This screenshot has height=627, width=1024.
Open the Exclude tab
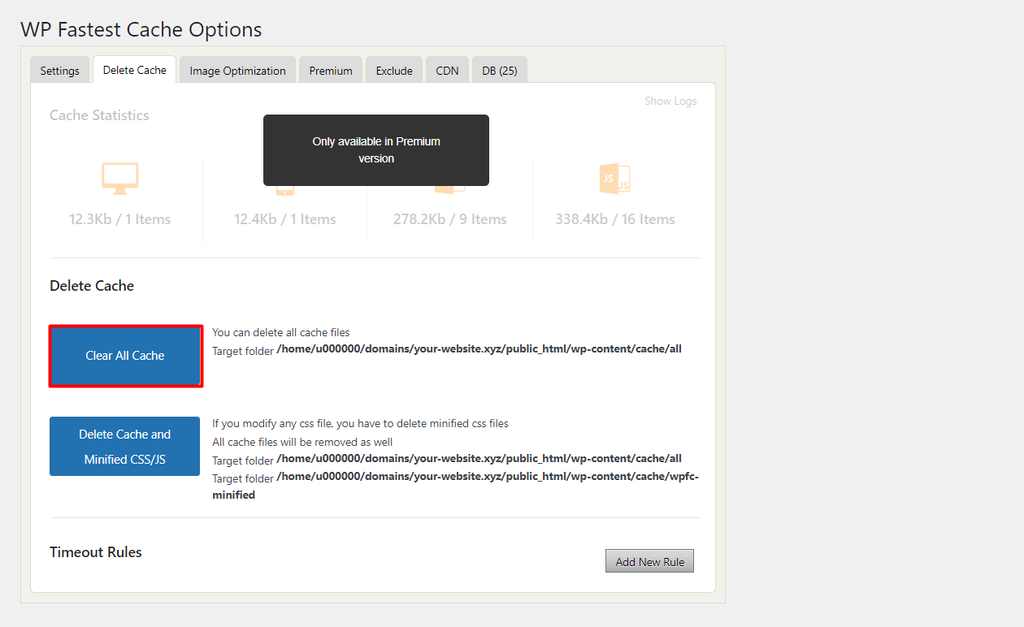pos(393,70)
